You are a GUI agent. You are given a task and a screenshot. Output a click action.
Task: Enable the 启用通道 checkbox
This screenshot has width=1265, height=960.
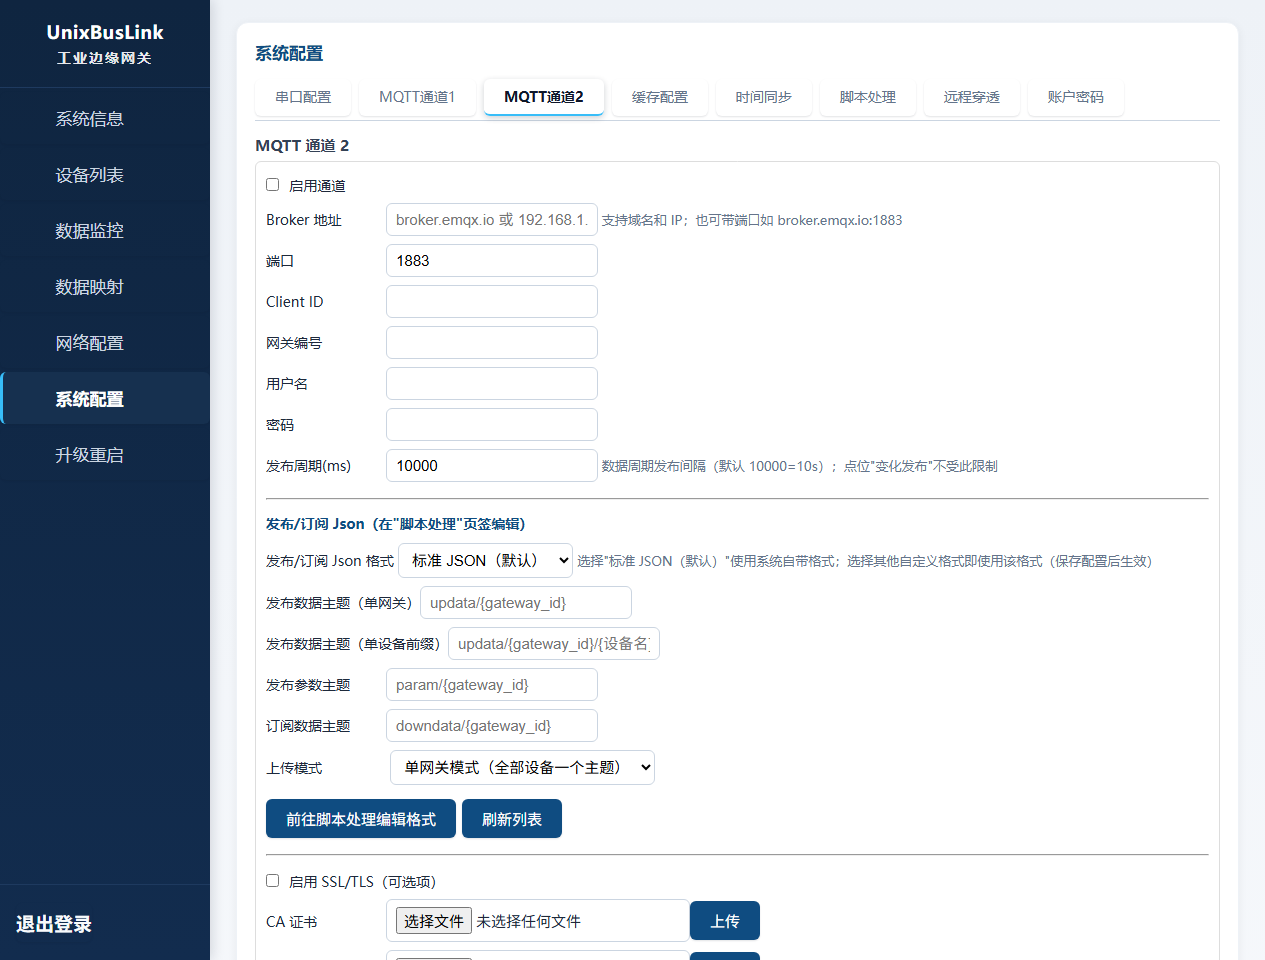click(272, 185)
